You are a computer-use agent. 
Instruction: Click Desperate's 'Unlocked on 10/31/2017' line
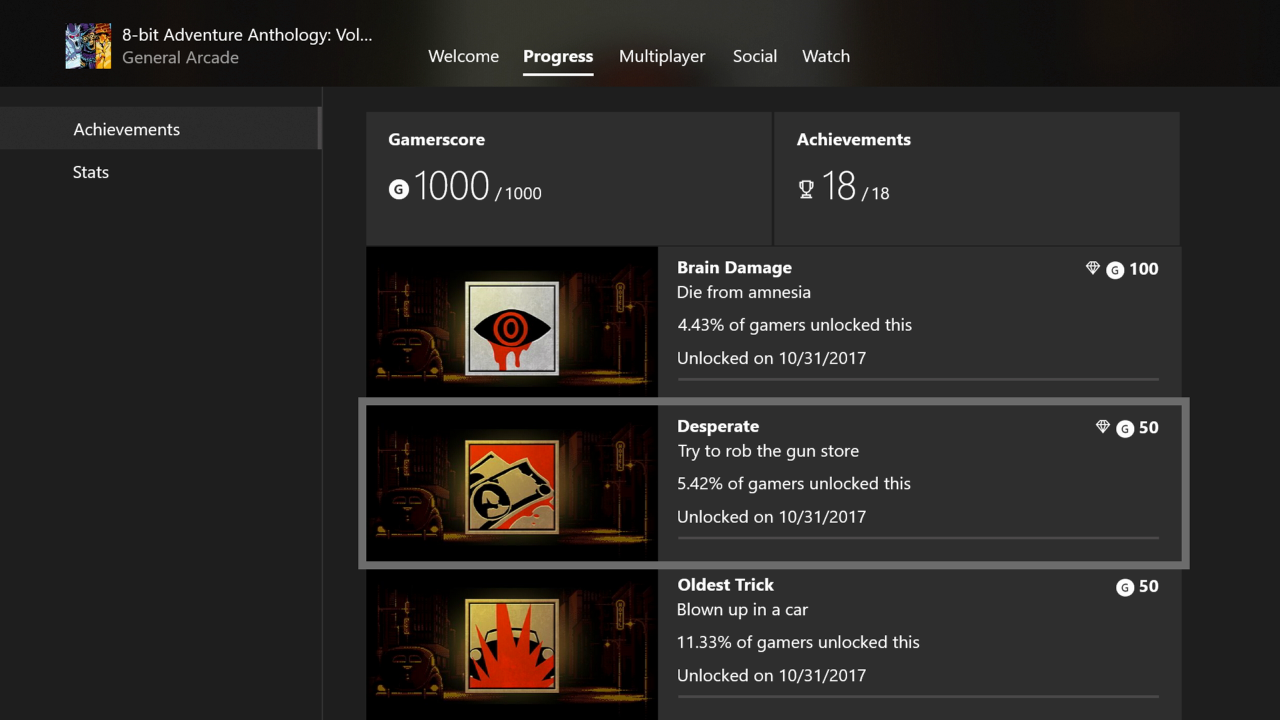(771, 517)
